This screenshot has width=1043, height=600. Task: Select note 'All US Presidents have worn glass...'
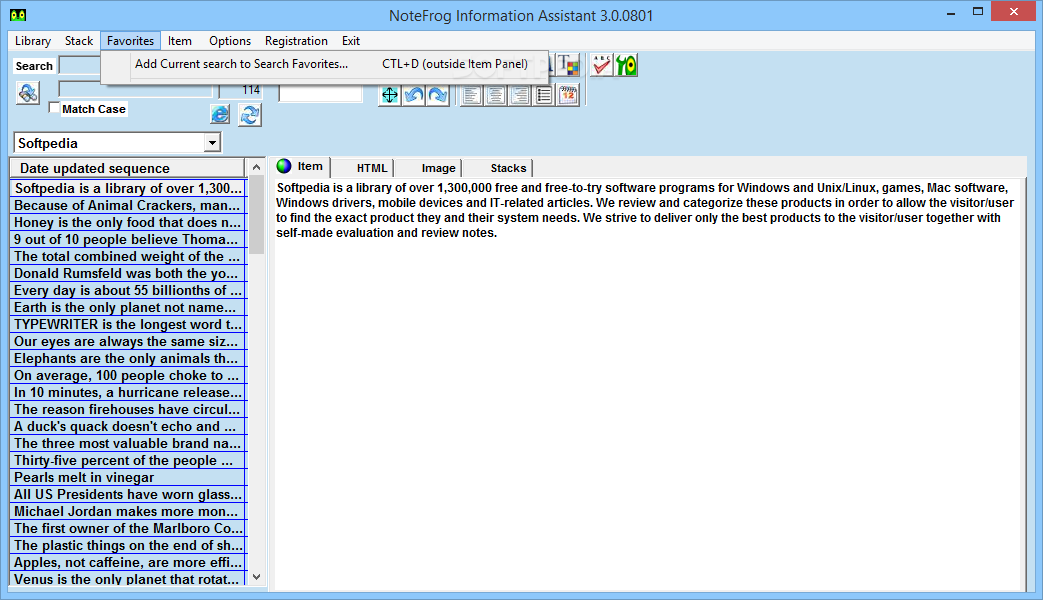128,494
